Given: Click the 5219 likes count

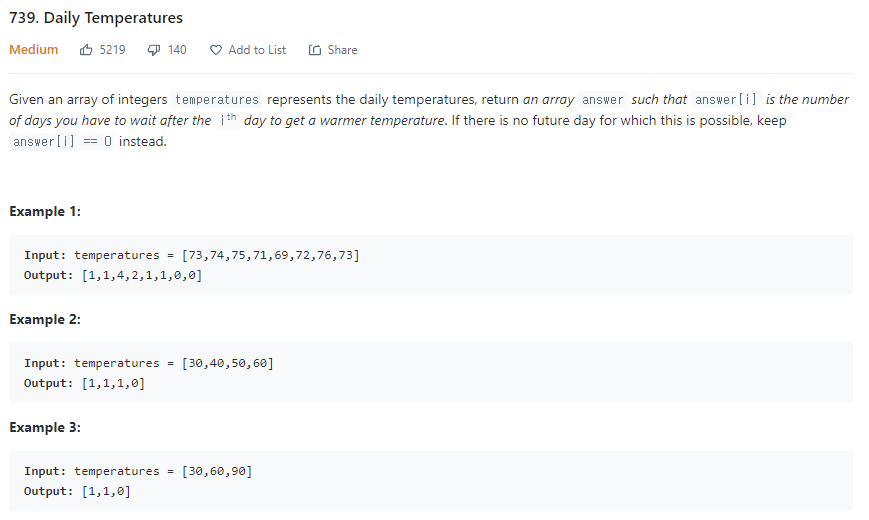Looking at the screenshot, I should 113,50.
